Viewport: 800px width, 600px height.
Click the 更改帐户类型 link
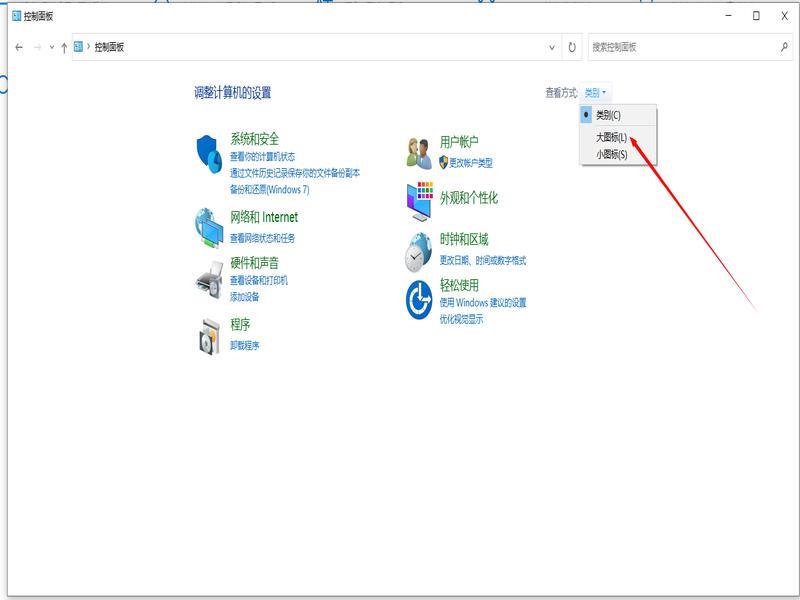pos(470,163)
